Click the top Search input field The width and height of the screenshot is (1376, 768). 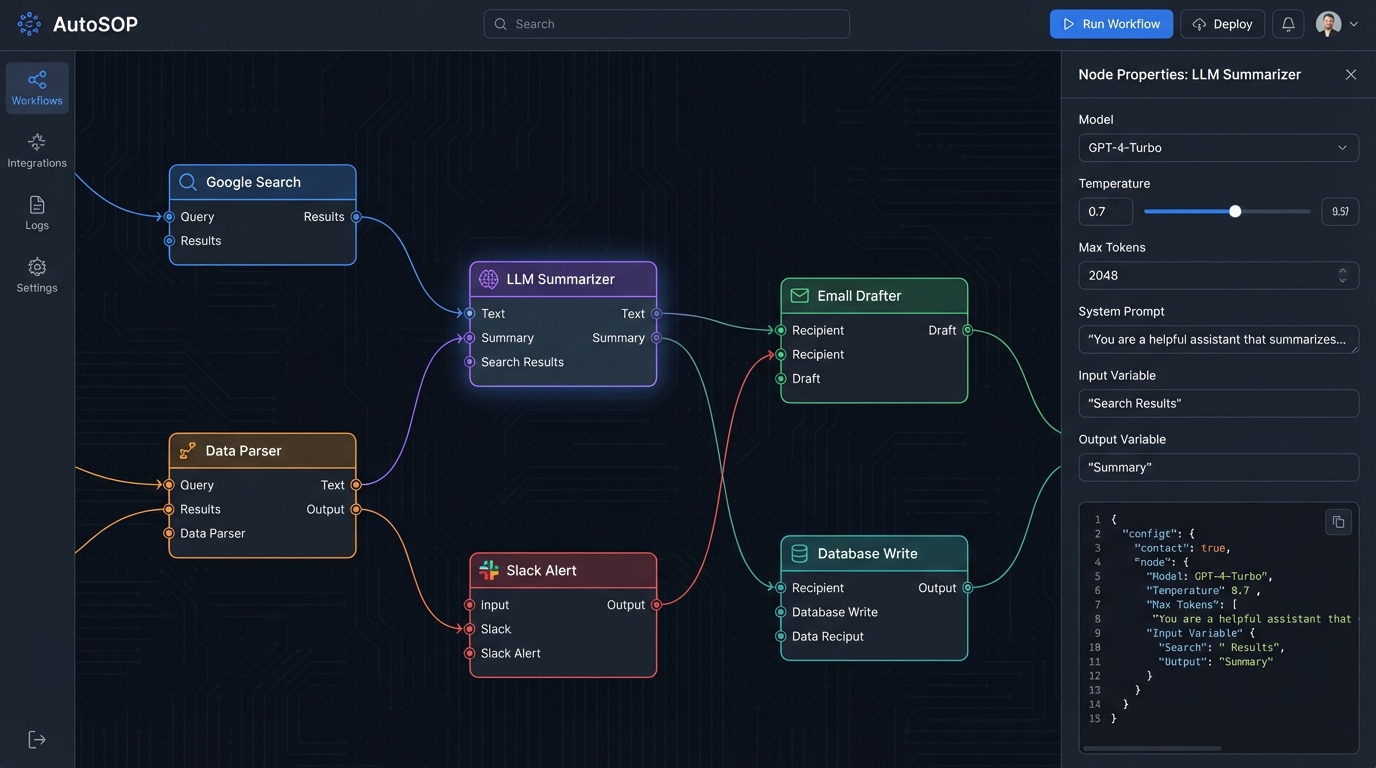667,24
